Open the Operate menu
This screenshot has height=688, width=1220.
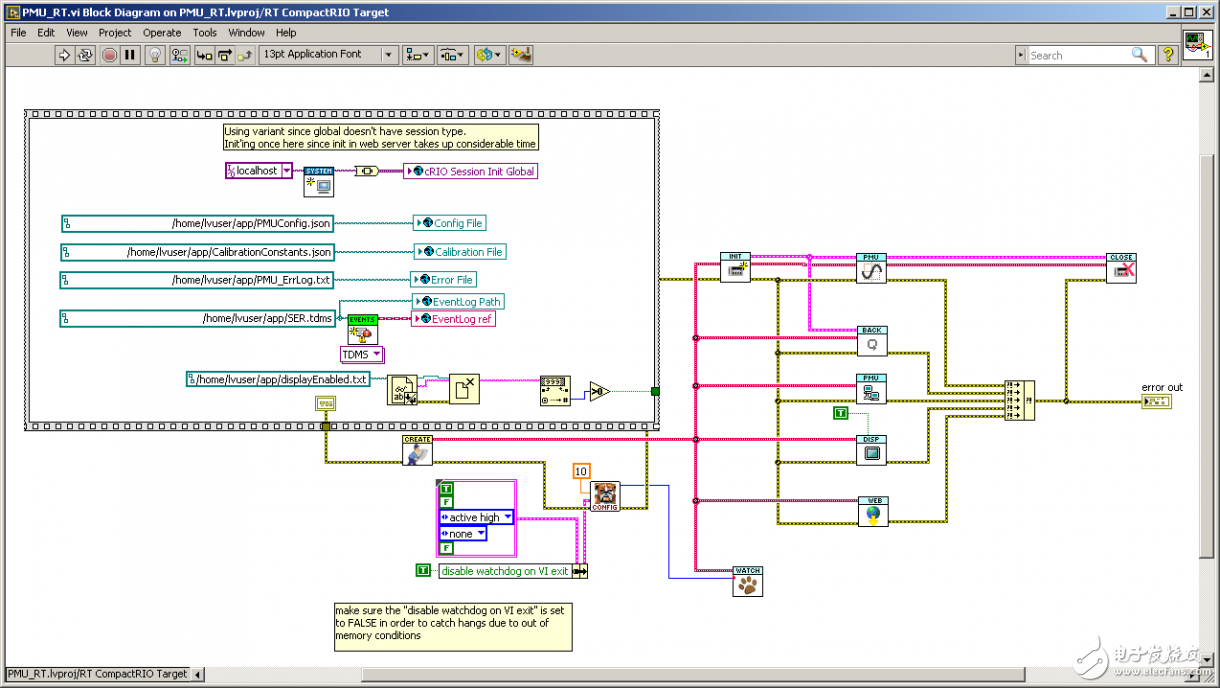[x=162, y=32]
